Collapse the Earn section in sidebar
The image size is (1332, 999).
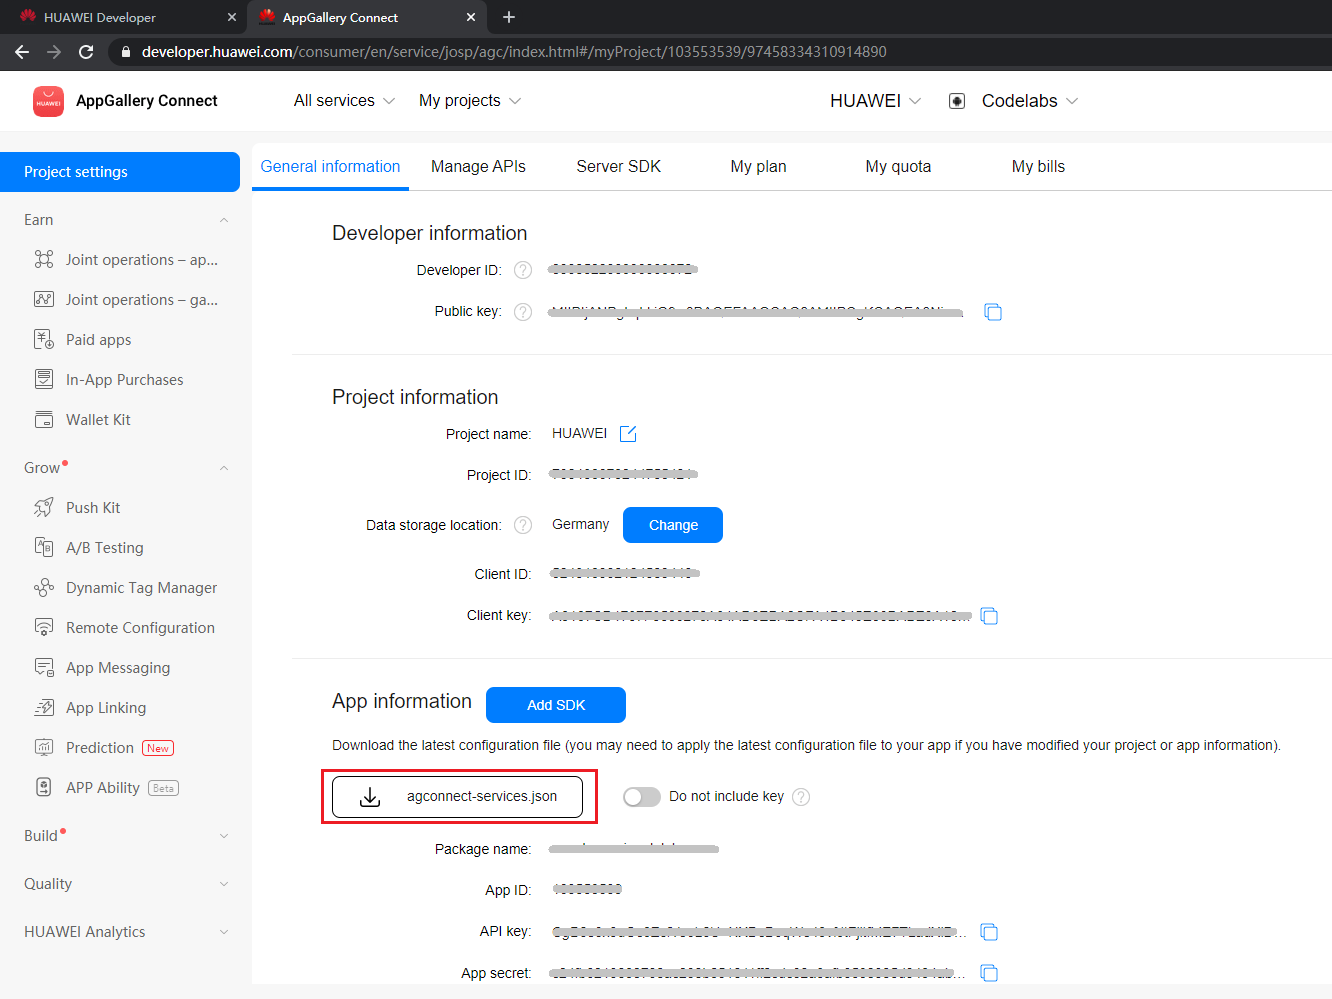[223, 219]
